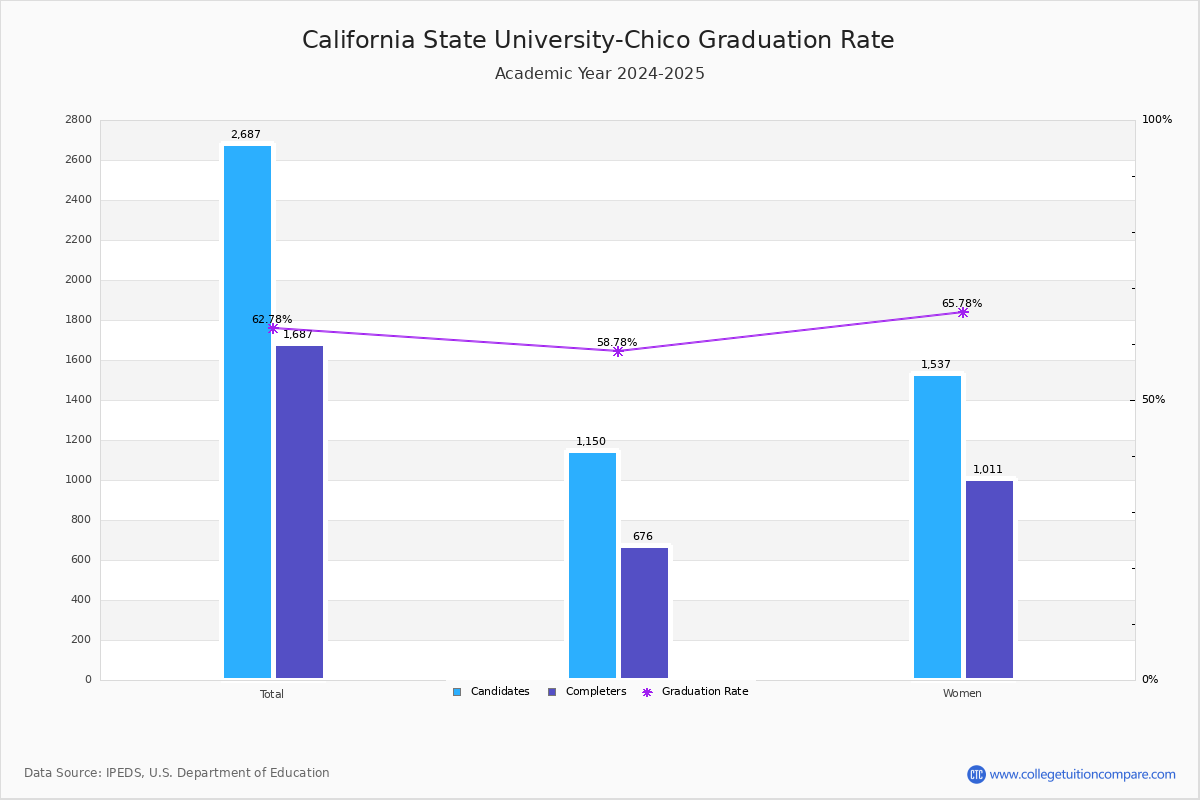The height and width of the screenshot is (800, 1200).
Task: Click the Graduation Rate star legend icon
Action: [x=647, y=692]
